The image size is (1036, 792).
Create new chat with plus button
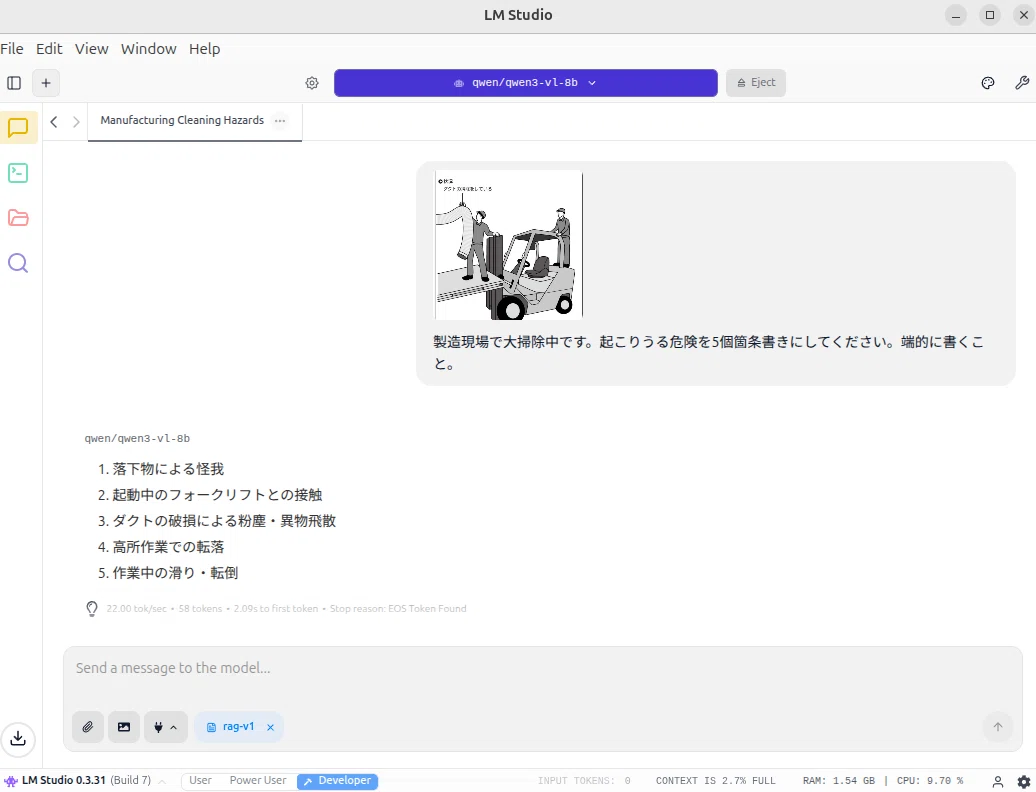pyautogui.click(x=46, y=83)
